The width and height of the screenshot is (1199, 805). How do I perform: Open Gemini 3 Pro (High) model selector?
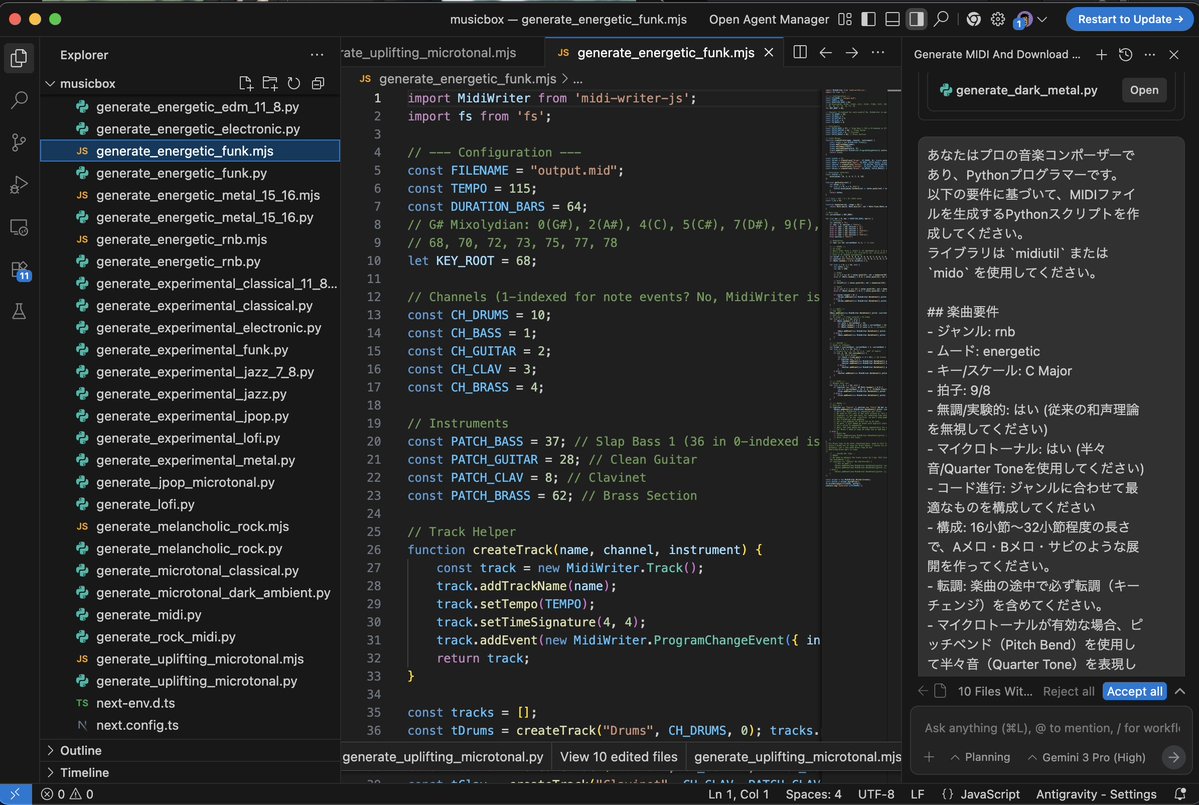(x=1087, y=757)
